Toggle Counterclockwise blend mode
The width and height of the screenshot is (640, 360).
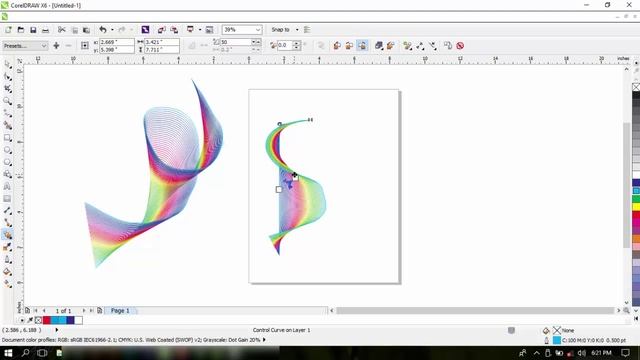pos(362,46)
